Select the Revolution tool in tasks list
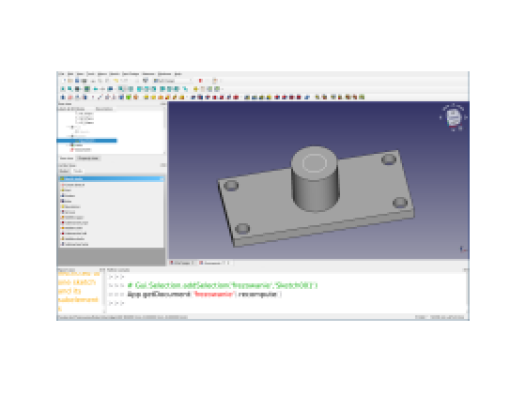This screenshot has width=526, height=394. 72,207
